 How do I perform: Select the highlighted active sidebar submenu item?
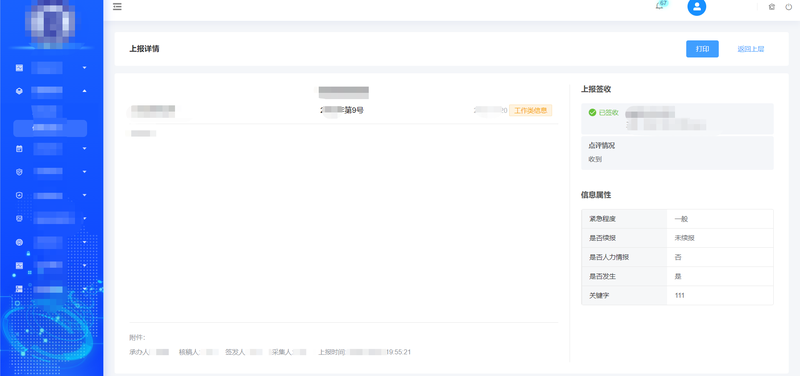[x=50, y=128]
